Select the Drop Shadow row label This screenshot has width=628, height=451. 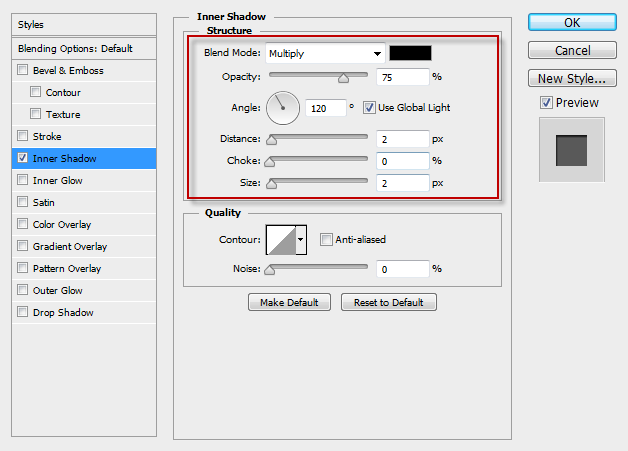63,313
